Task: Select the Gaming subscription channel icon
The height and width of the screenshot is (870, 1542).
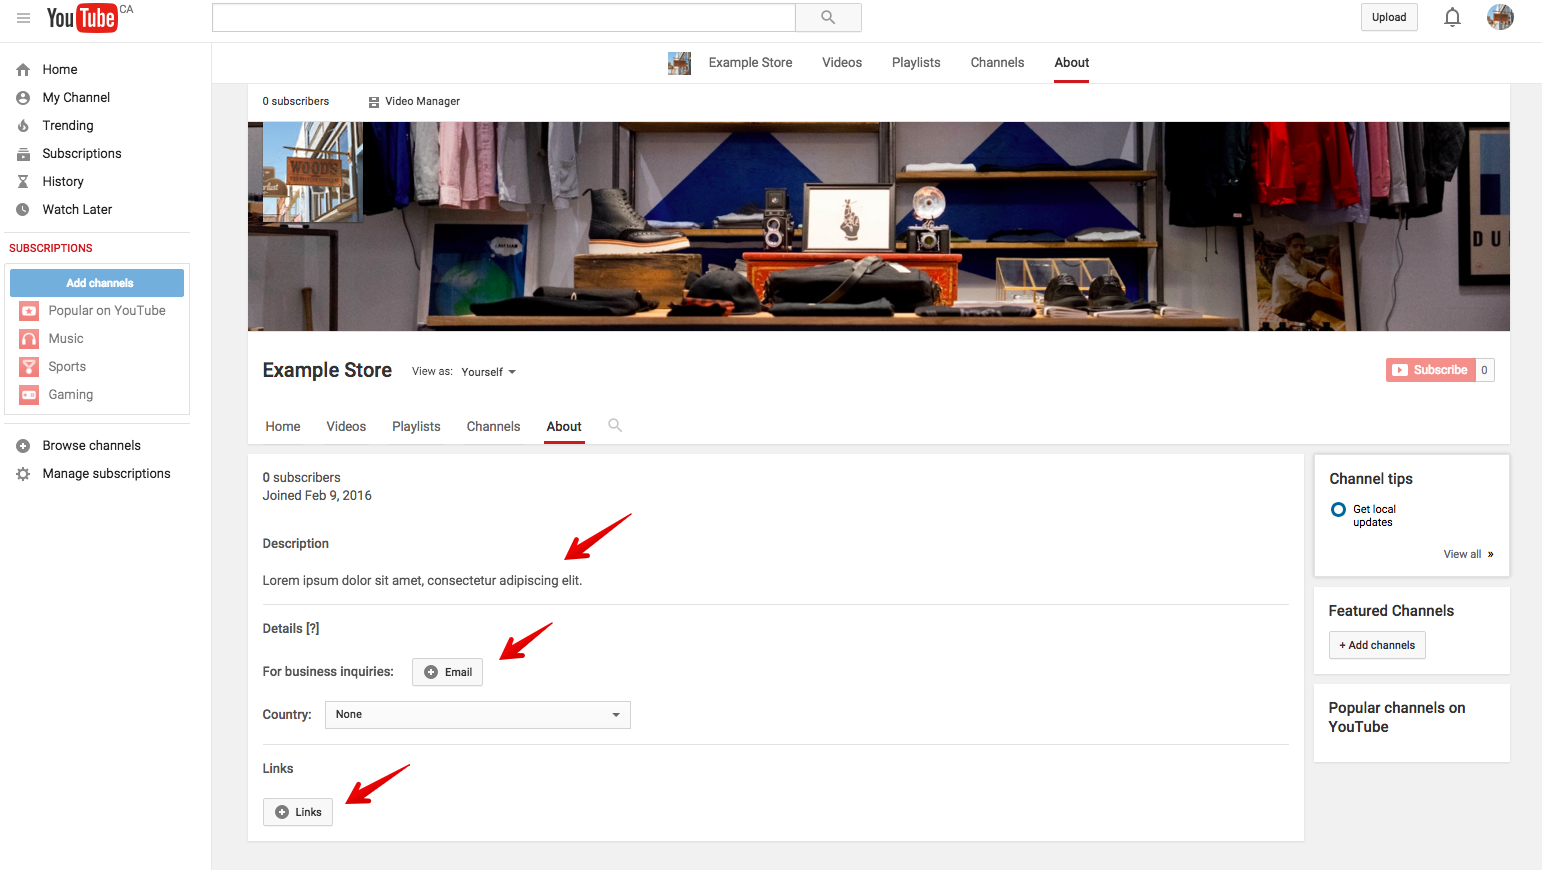Action: [x=29, y=394]
